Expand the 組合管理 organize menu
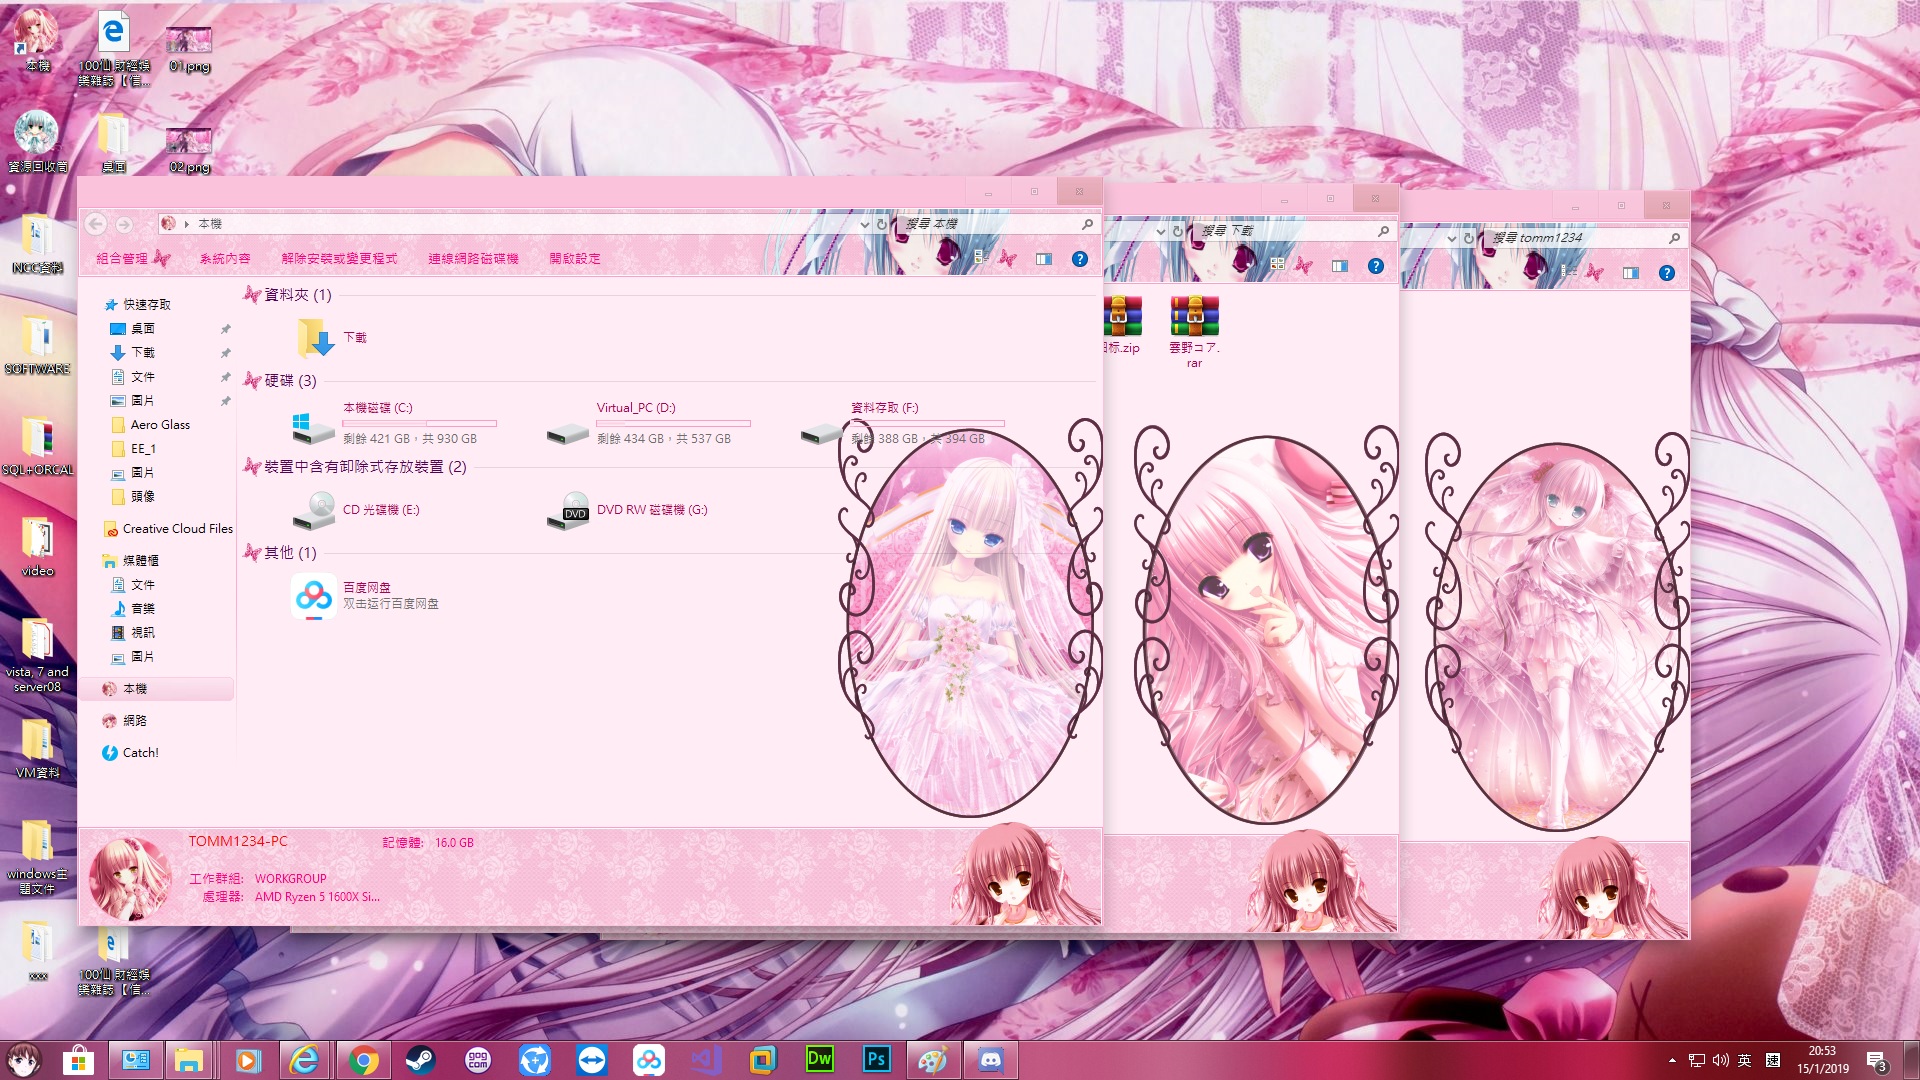The height and width of the screenshot is (1080, 1920). click(x=122, y=259)
